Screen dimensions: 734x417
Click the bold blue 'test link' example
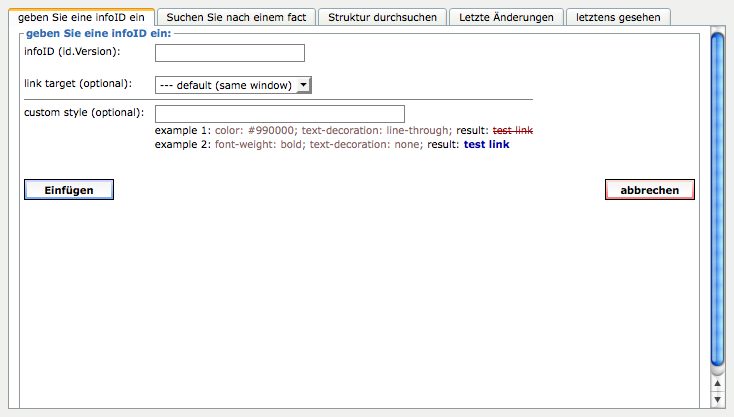tap(486, 145)
